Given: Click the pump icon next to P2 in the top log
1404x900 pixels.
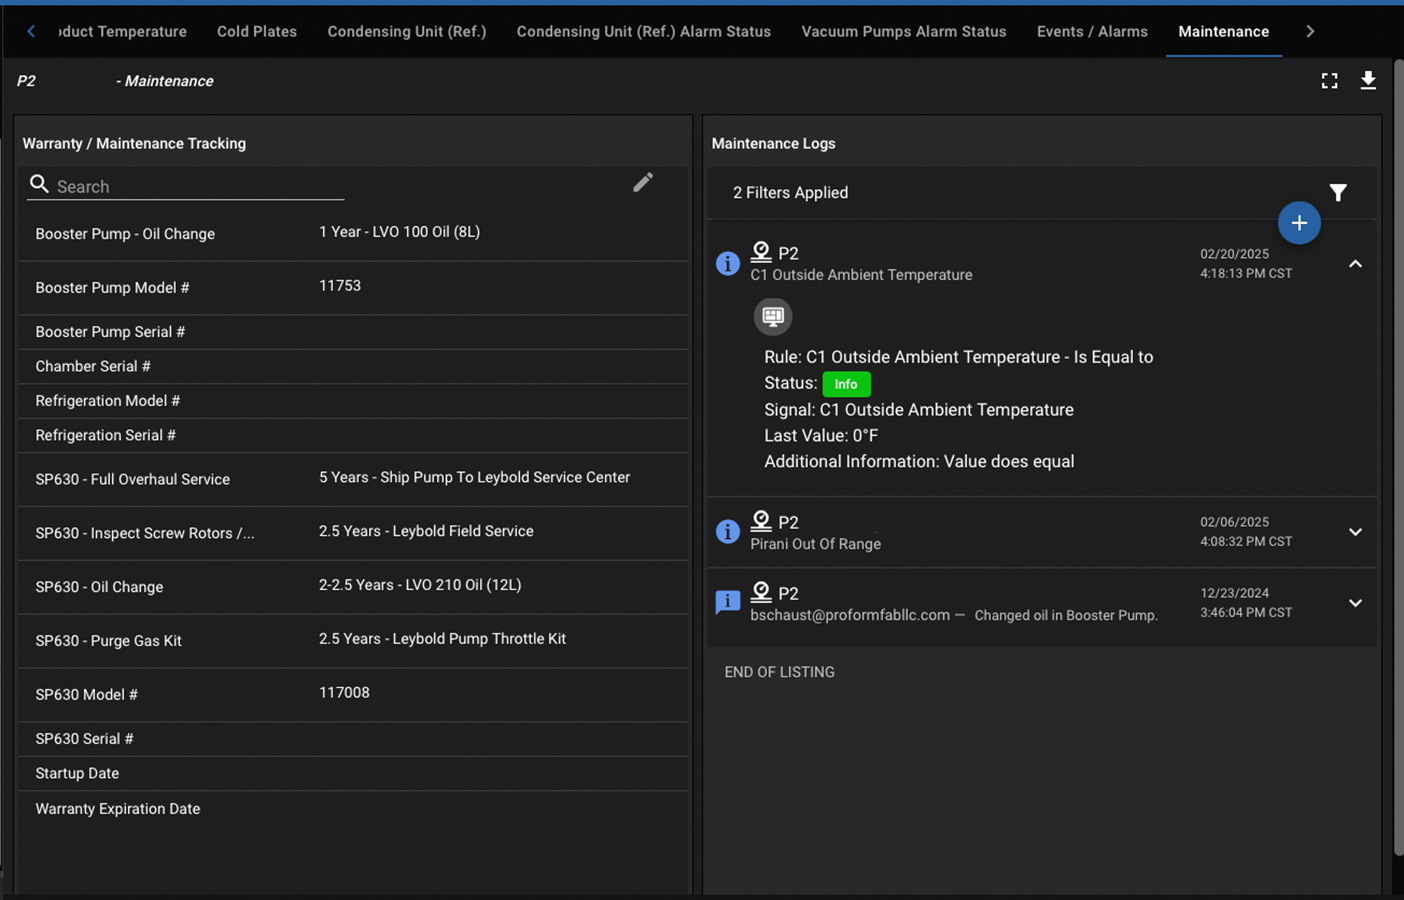Looking at the screenshot, I should pyautogui.click(x=761, y=251).
